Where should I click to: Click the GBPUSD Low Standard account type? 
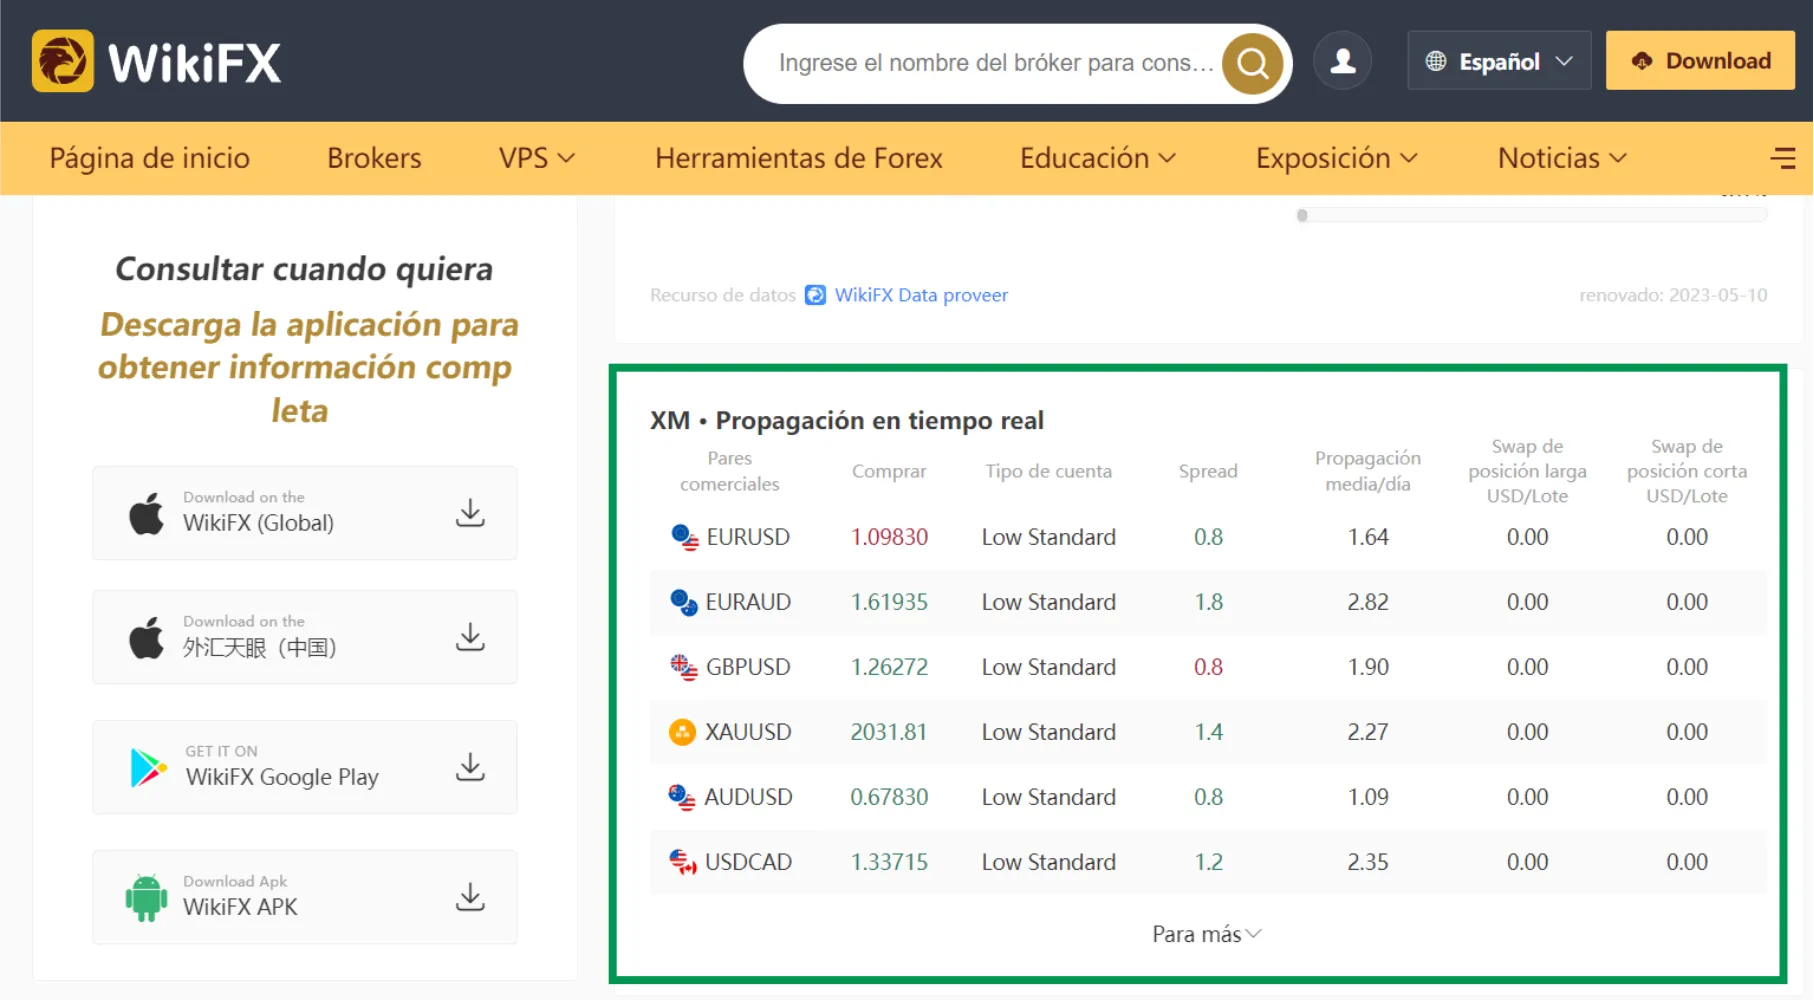point(1048,667)
